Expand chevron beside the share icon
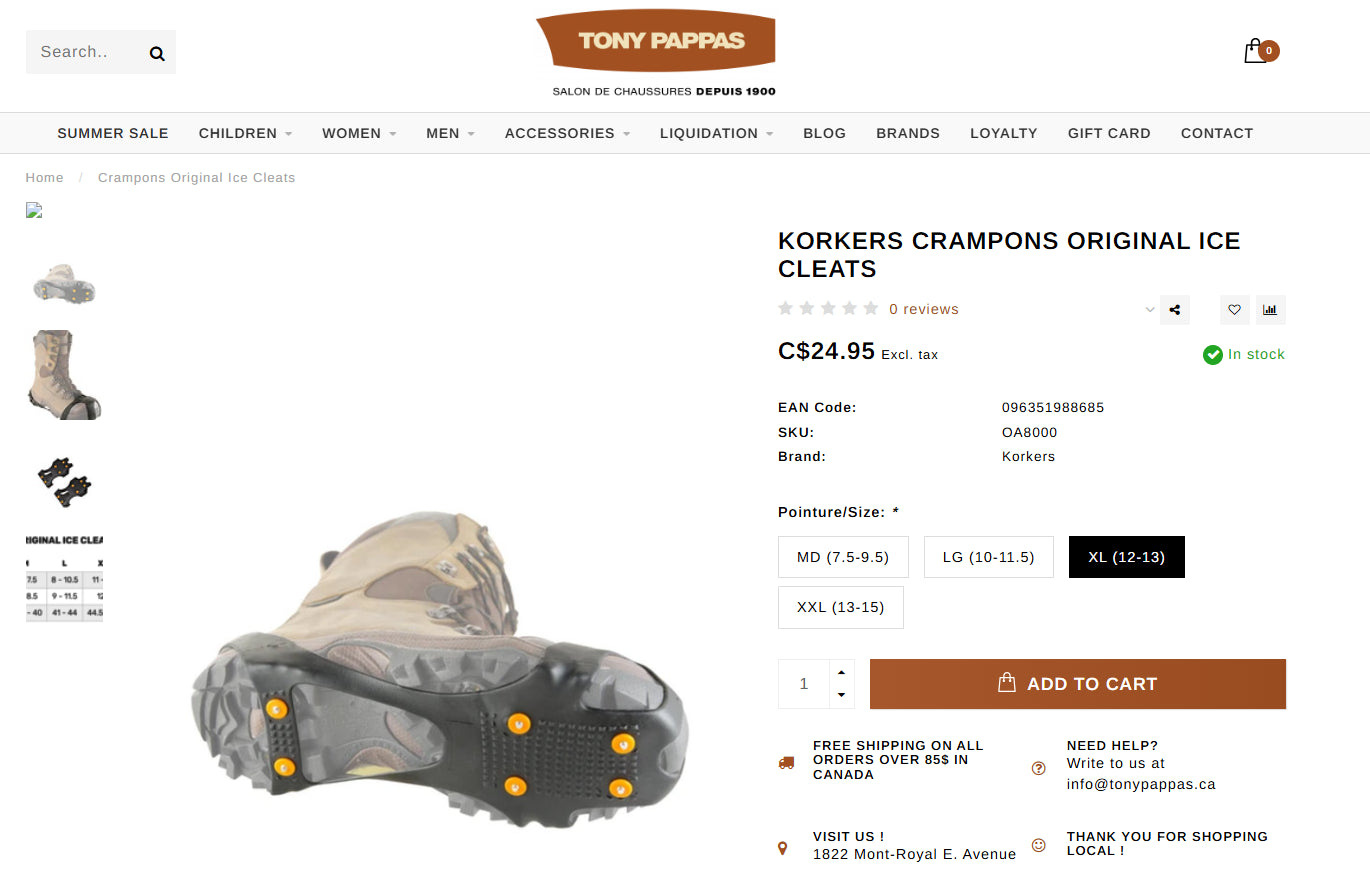Image resolution: width=1370 pixels, height=879 pixels. click(1150, 310)
